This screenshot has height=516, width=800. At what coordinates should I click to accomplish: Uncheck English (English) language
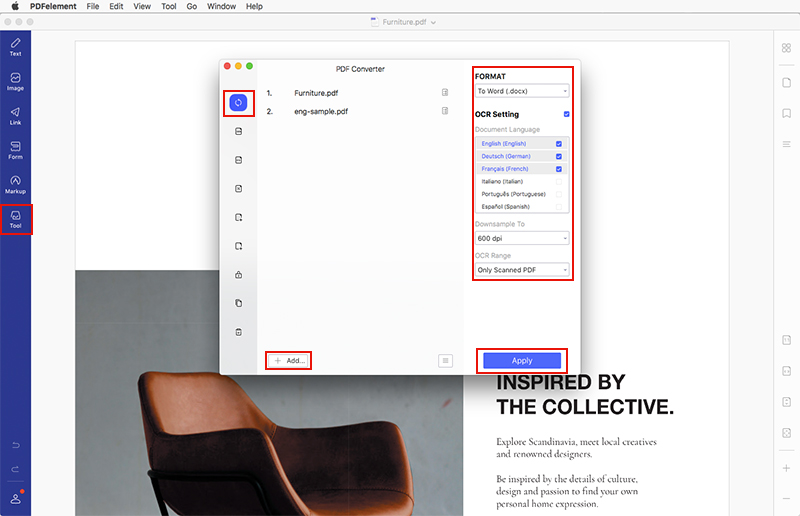559,143
